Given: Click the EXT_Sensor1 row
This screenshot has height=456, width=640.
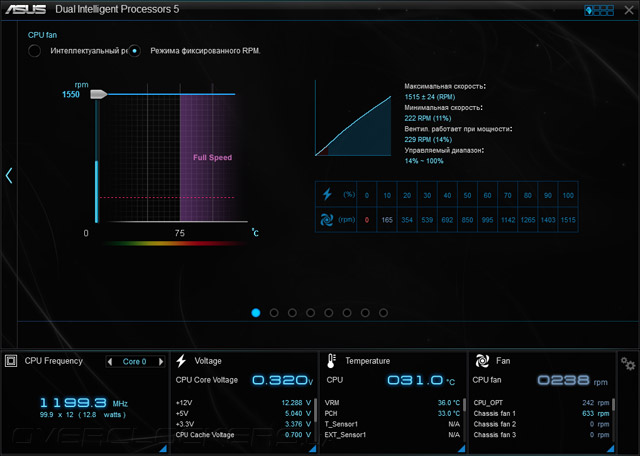Looking at the screenshot, I should [x=392, y=435].
